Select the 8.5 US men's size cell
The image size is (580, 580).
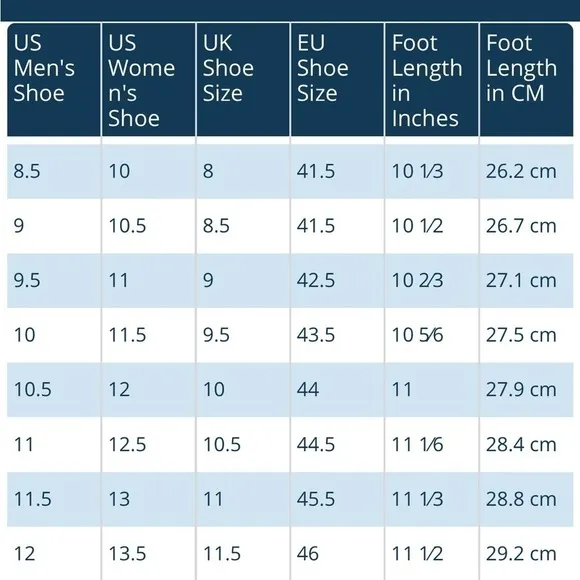coord(54,171)
